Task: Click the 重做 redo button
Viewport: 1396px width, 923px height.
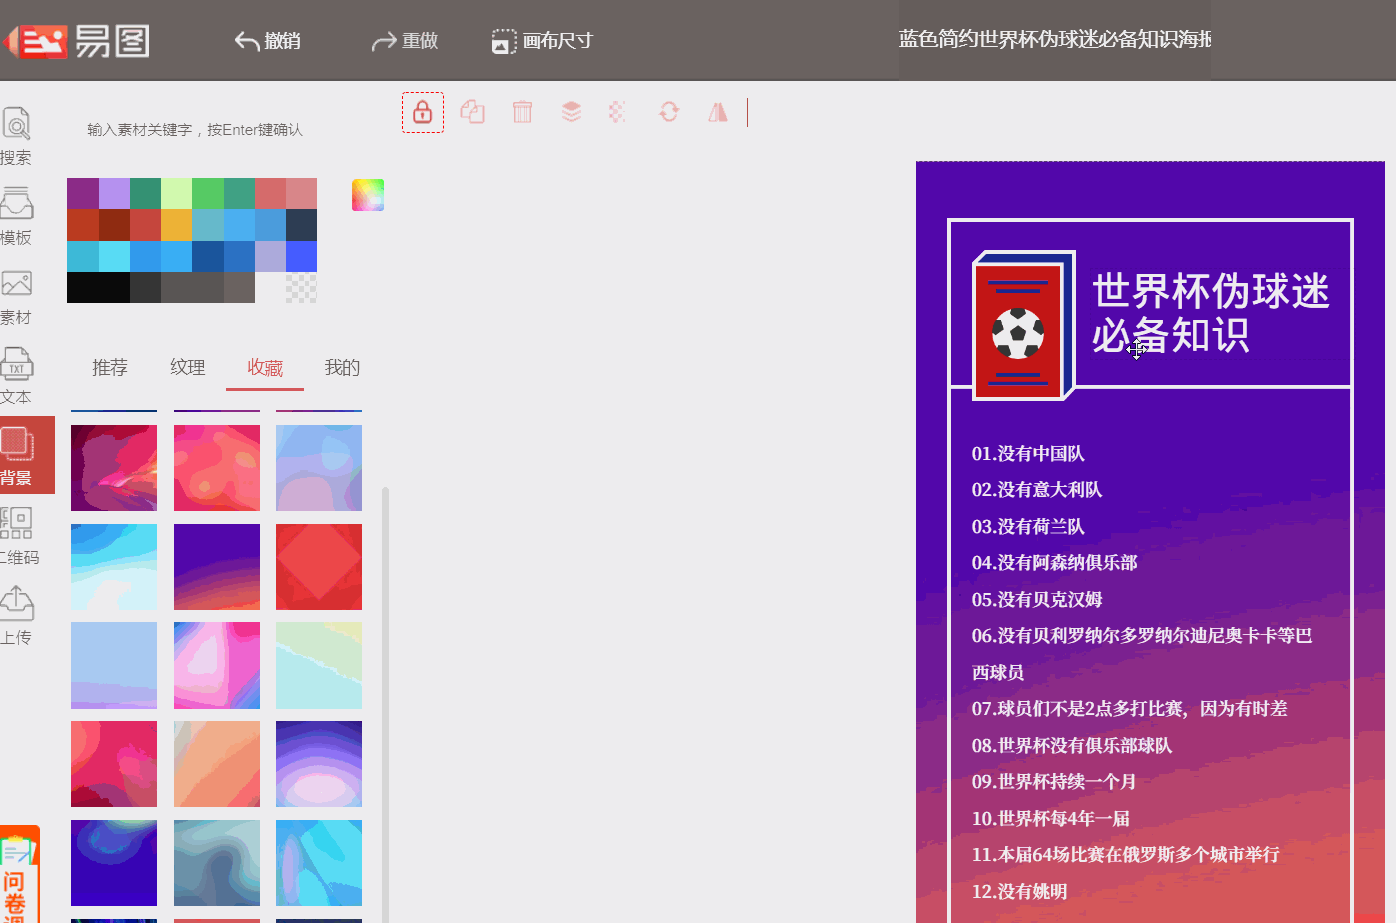Action: click(x=404, y=41)
